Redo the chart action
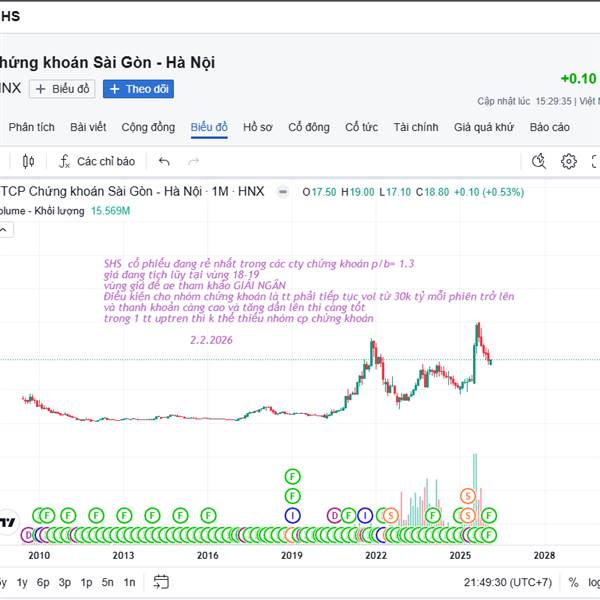The image size is (600, 600). (194, 161)
